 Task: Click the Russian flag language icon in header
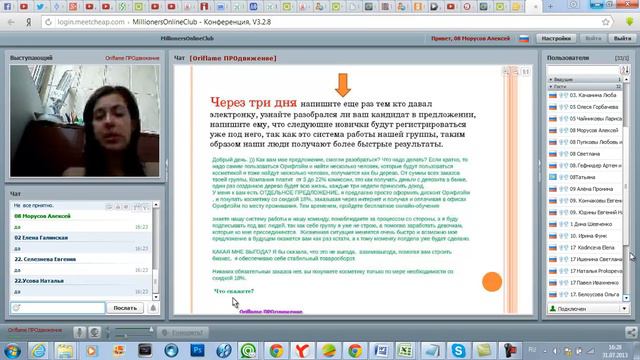[x=524, y=39]
